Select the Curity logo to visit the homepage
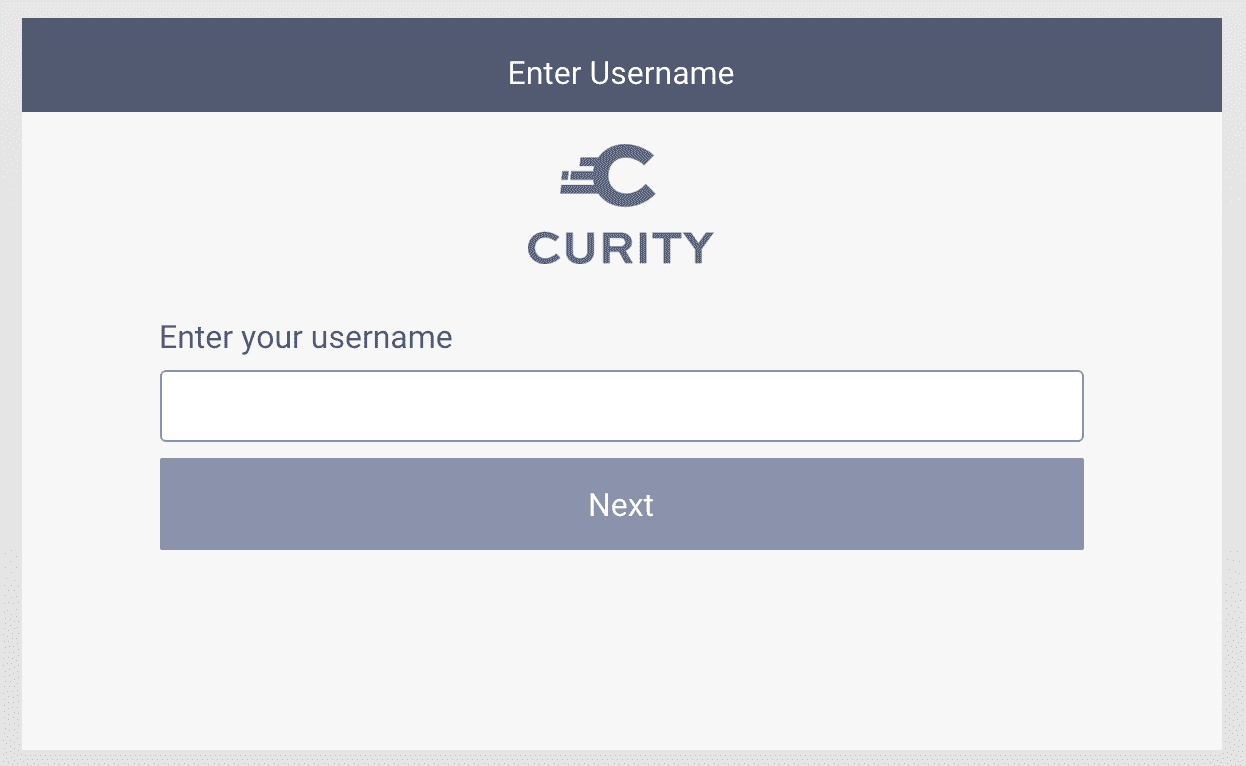1246x766 pixels. point(619,205)
